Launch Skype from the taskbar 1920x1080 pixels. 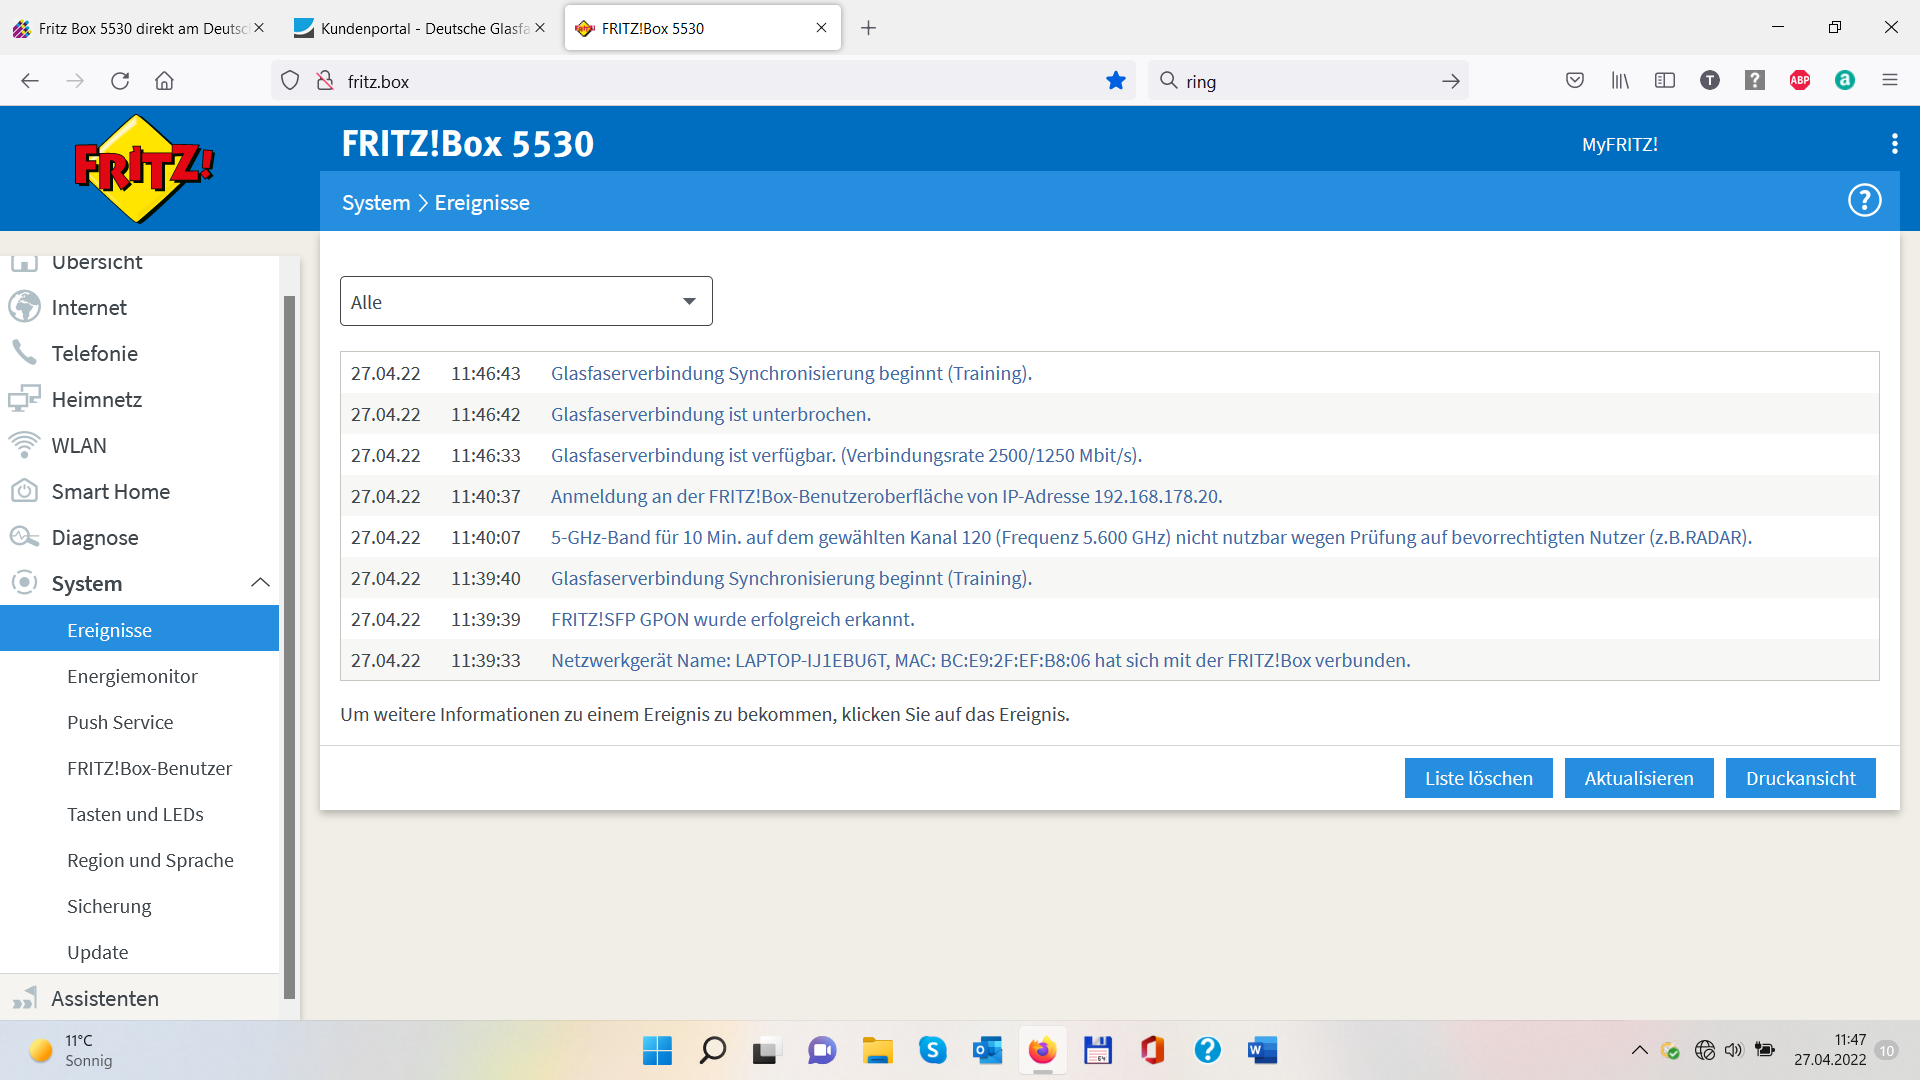click(x=932, y=1050)
